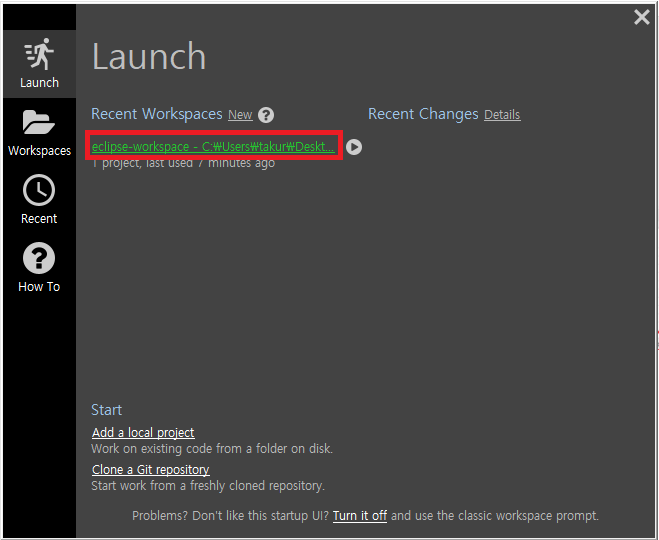Switch to the Workspaces sidebar tab

(40, 132)
